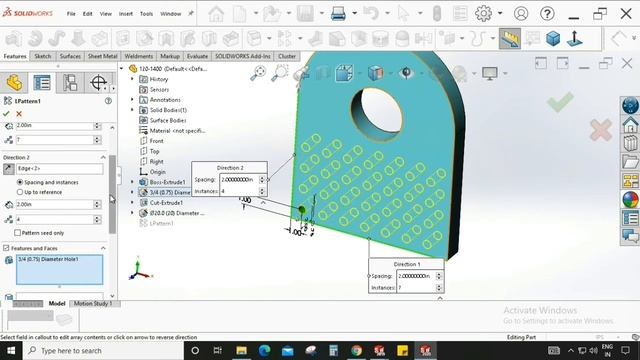Open the Tools menu

pyautogui.click(x=146, y=13)
